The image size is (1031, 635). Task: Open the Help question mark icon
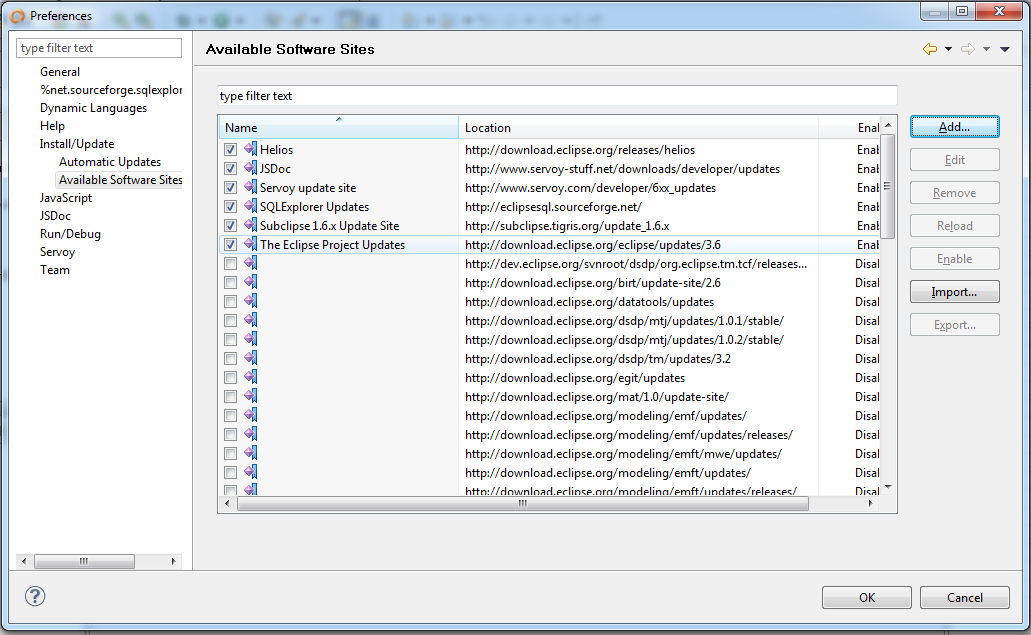point(35,596)
